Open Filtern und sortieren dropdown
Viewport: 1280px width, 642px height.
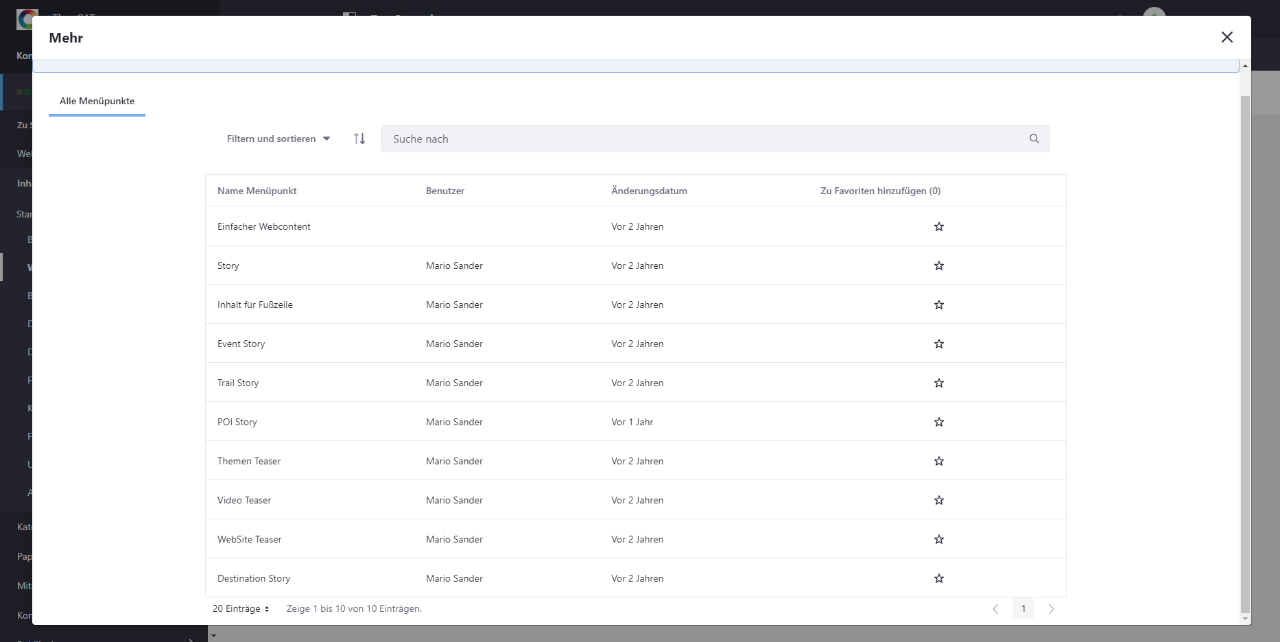278,139
